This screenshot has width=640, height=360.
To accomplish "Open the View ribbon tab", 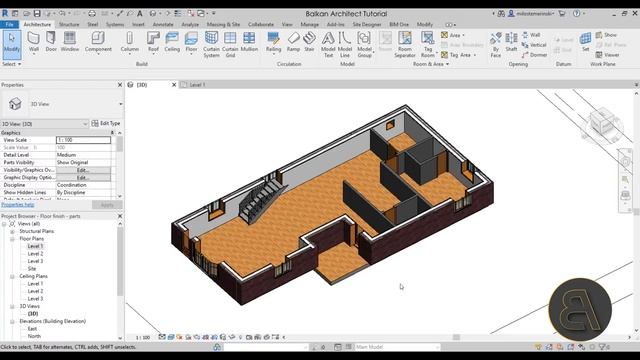I will tap(287, 24).
